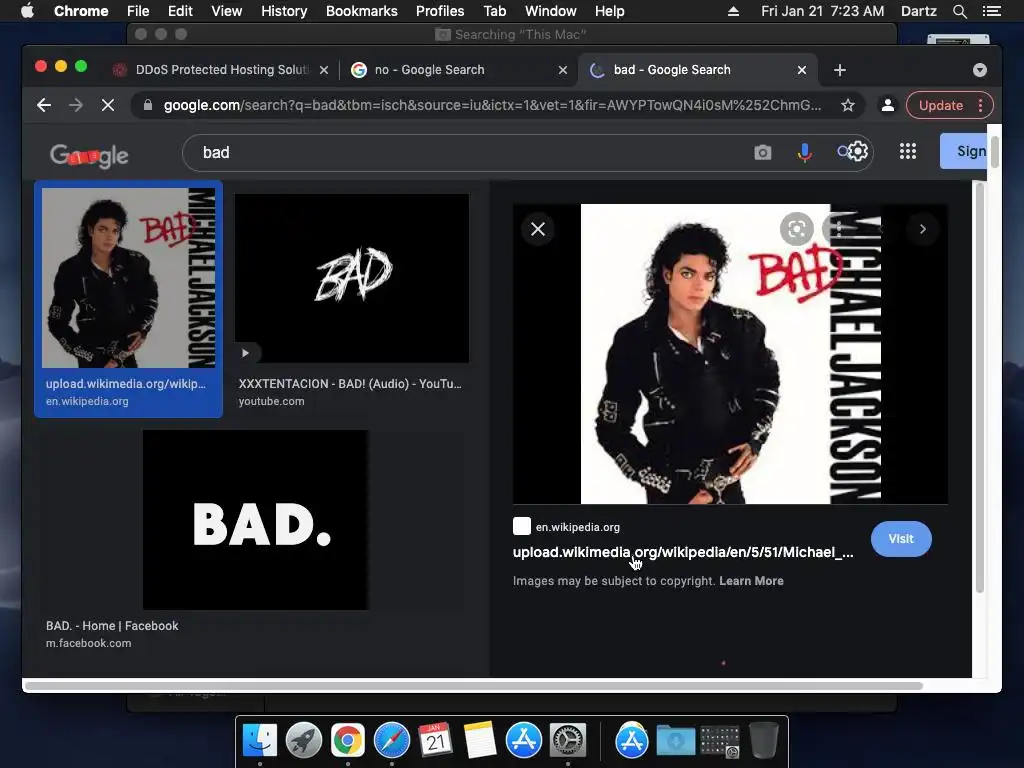1024x768 pixels.
Task: Close the 'bad - Google Search' tab
Action: click(x=802, y=70)
